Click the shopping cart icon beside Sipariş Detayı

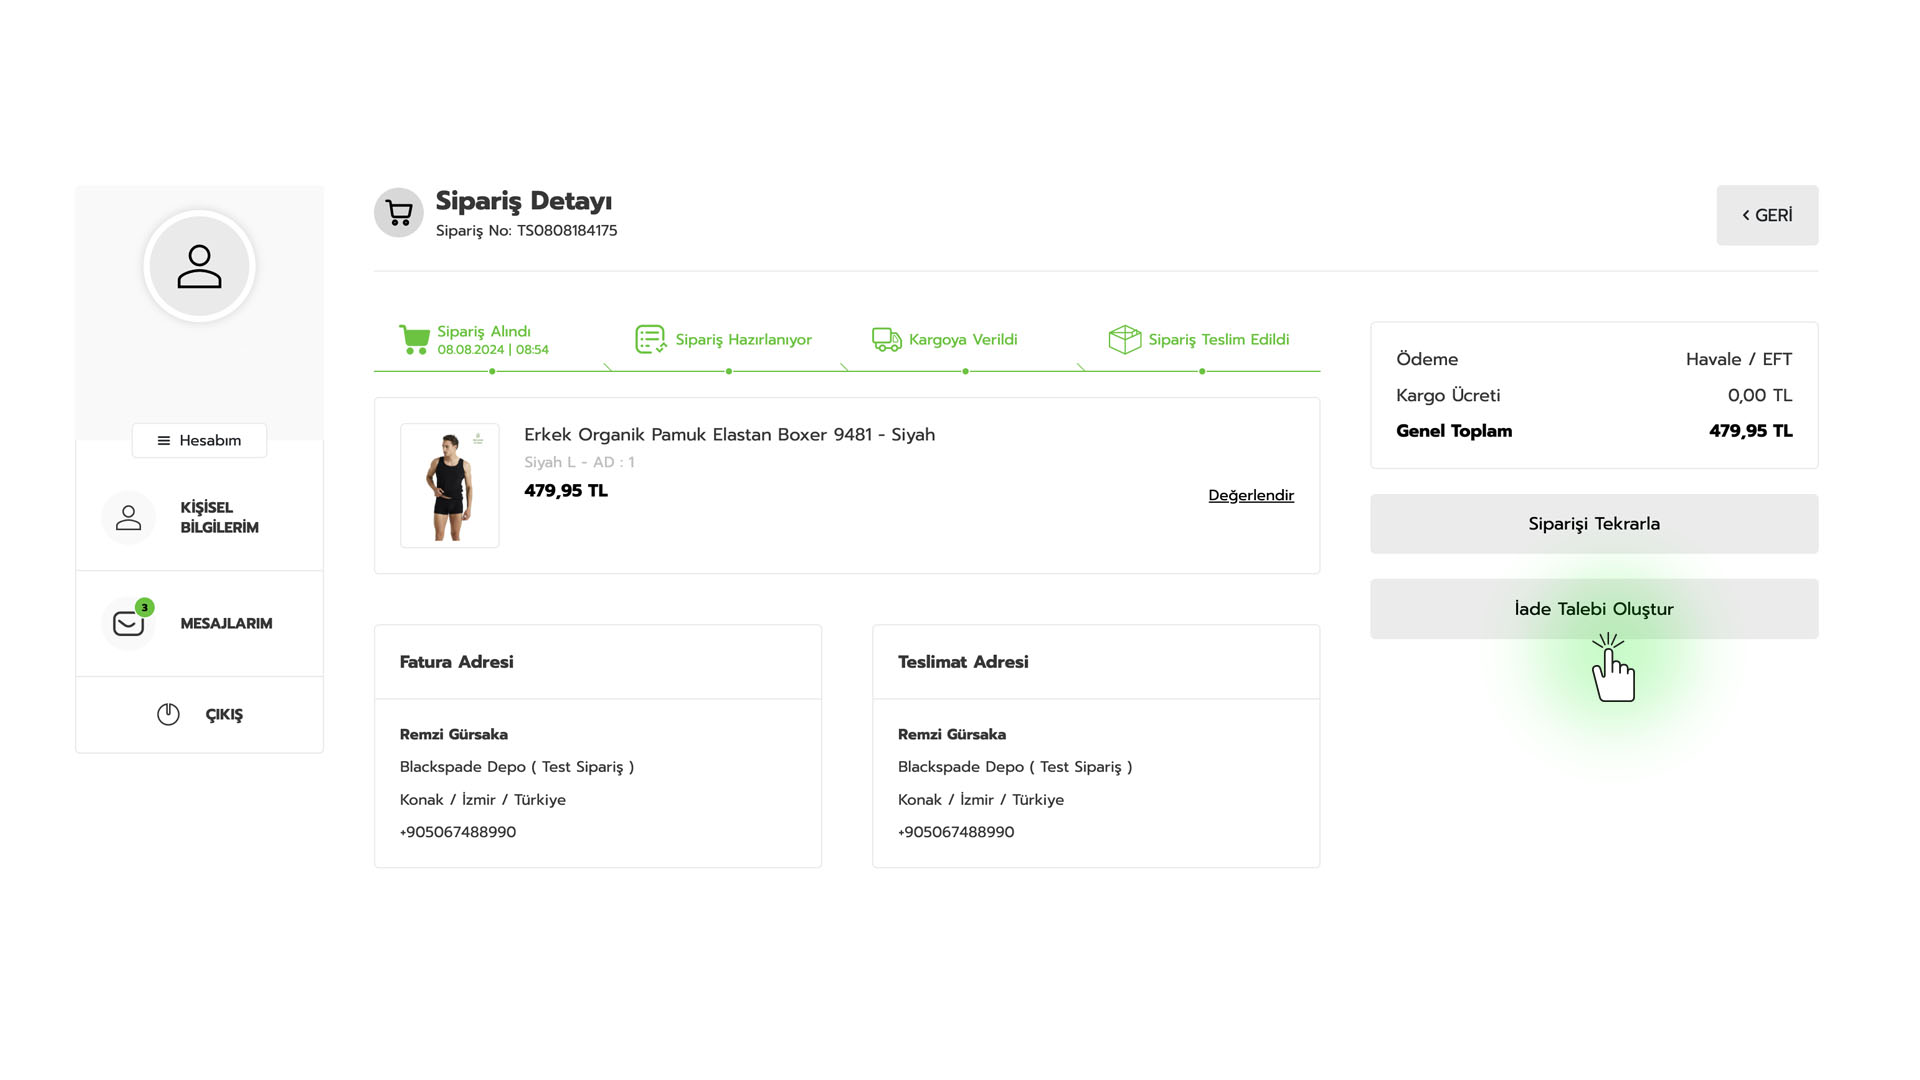[x=399, y=213]
